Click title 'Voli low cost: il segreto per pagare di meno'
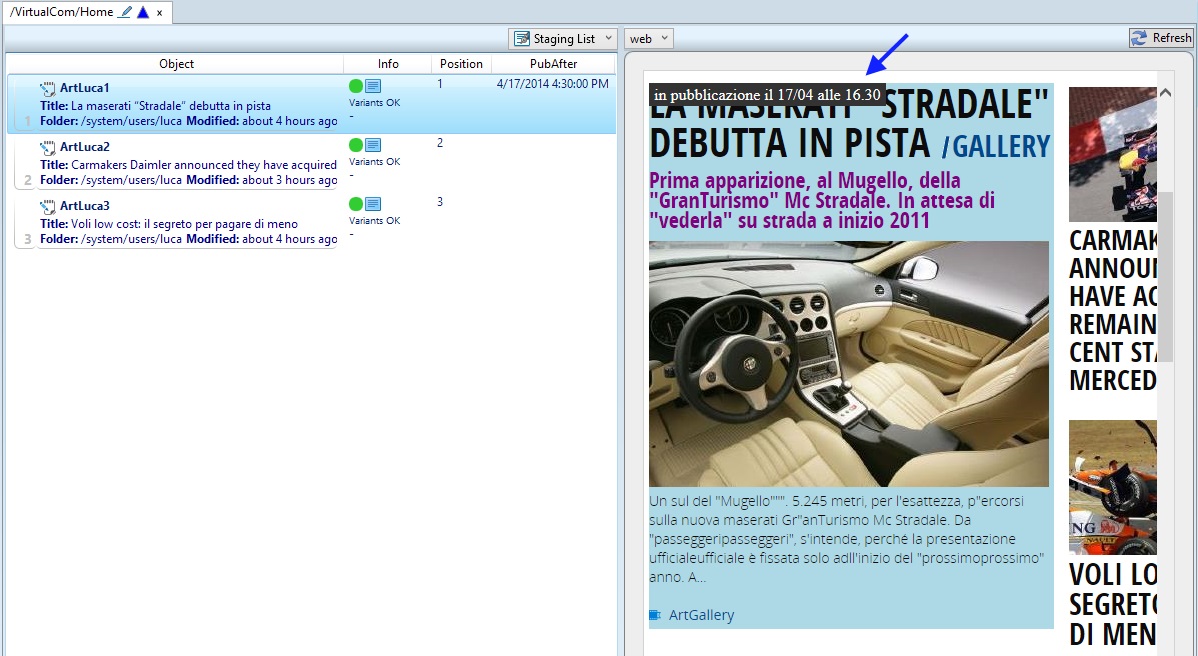 pos(184,224)
